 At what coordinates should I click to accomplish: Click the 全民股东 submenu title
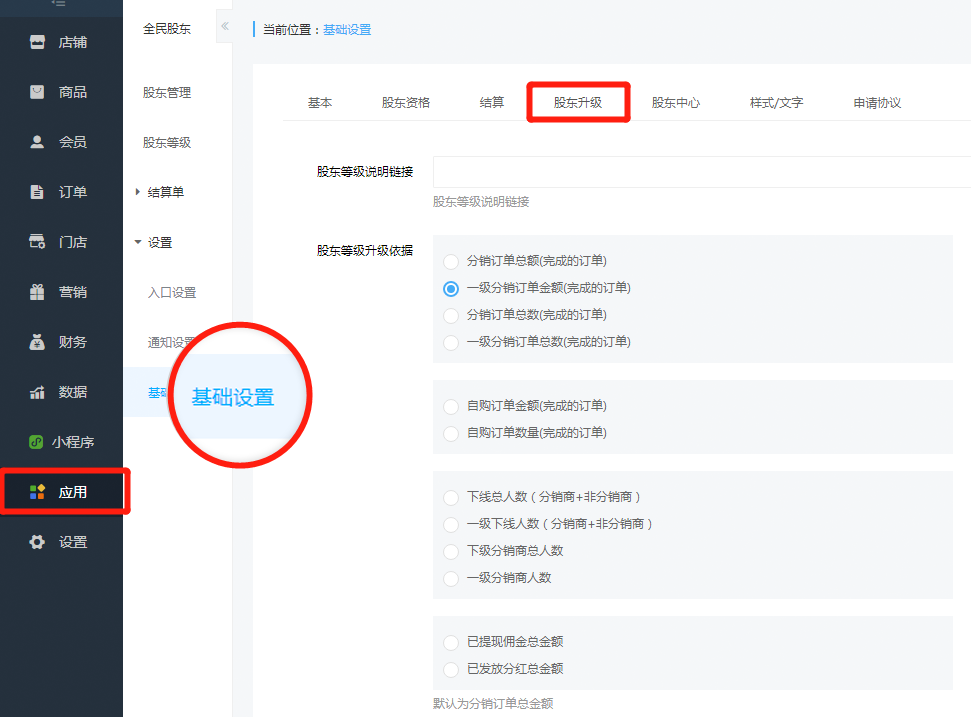pyautogui.click(x=167, y=28)
